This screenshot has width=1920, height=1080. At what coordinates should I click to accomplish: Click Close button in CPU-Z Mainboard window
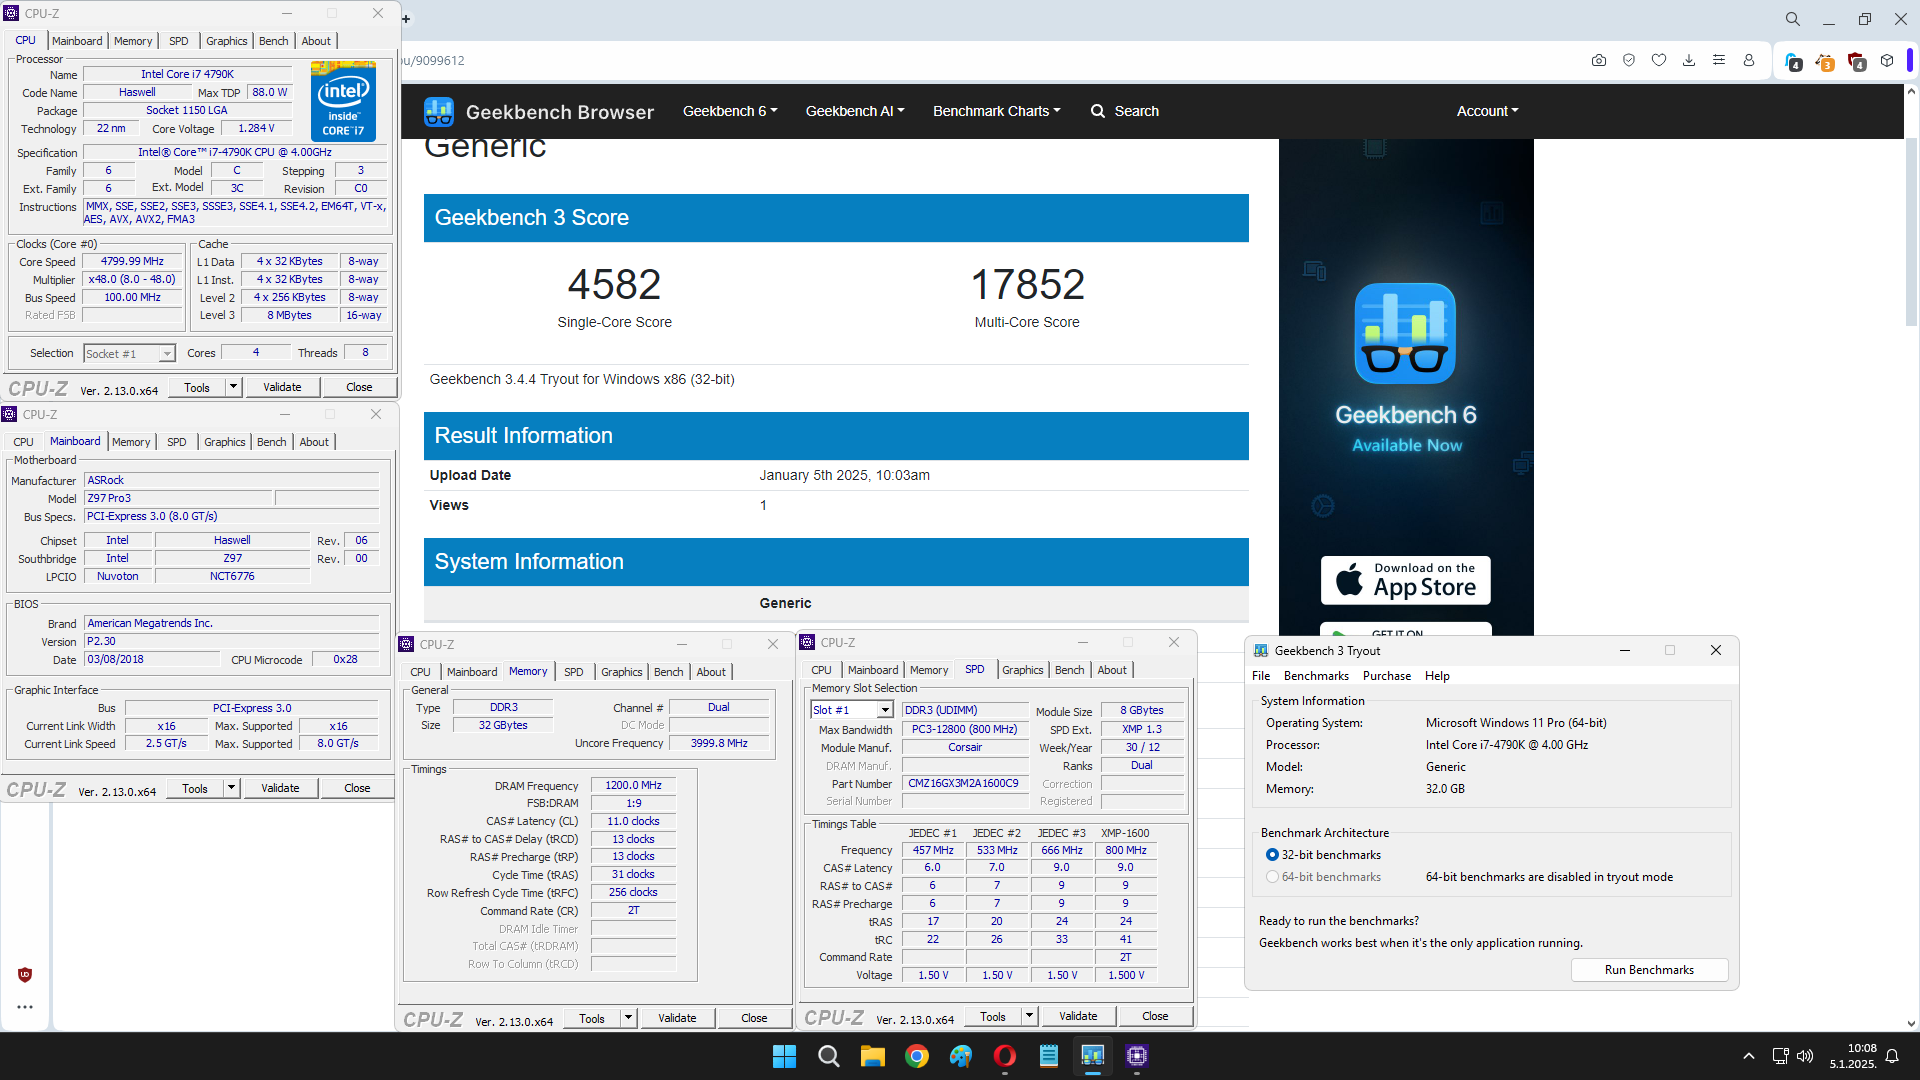[357, 788]
